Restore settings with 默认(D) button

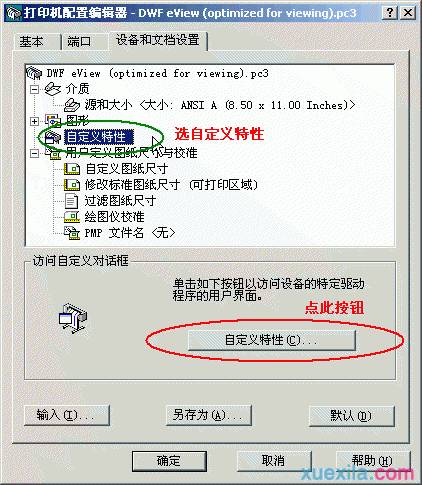tap(352, 416)
